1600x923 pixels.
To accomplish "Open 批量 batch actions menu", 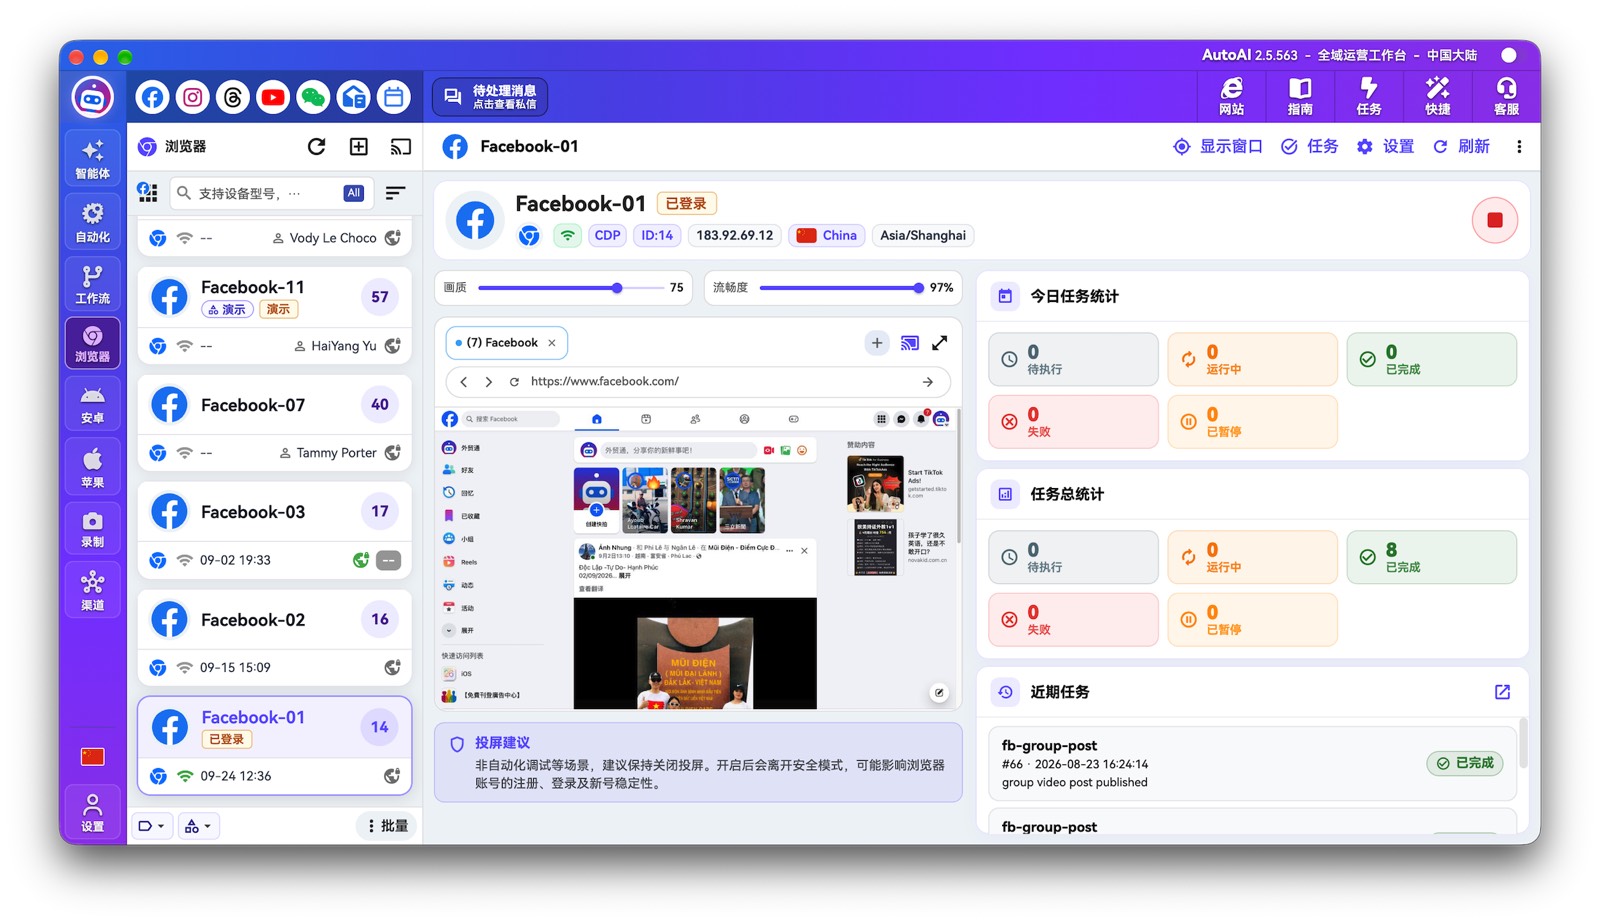I will coord(387,826).
